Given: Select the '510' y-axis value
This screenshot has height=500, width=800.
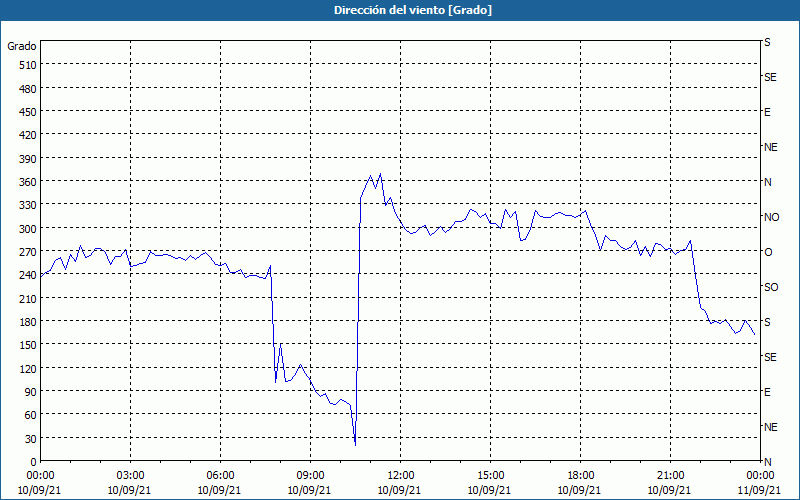Looking at the screenshot, I should [x=28, y=65].
